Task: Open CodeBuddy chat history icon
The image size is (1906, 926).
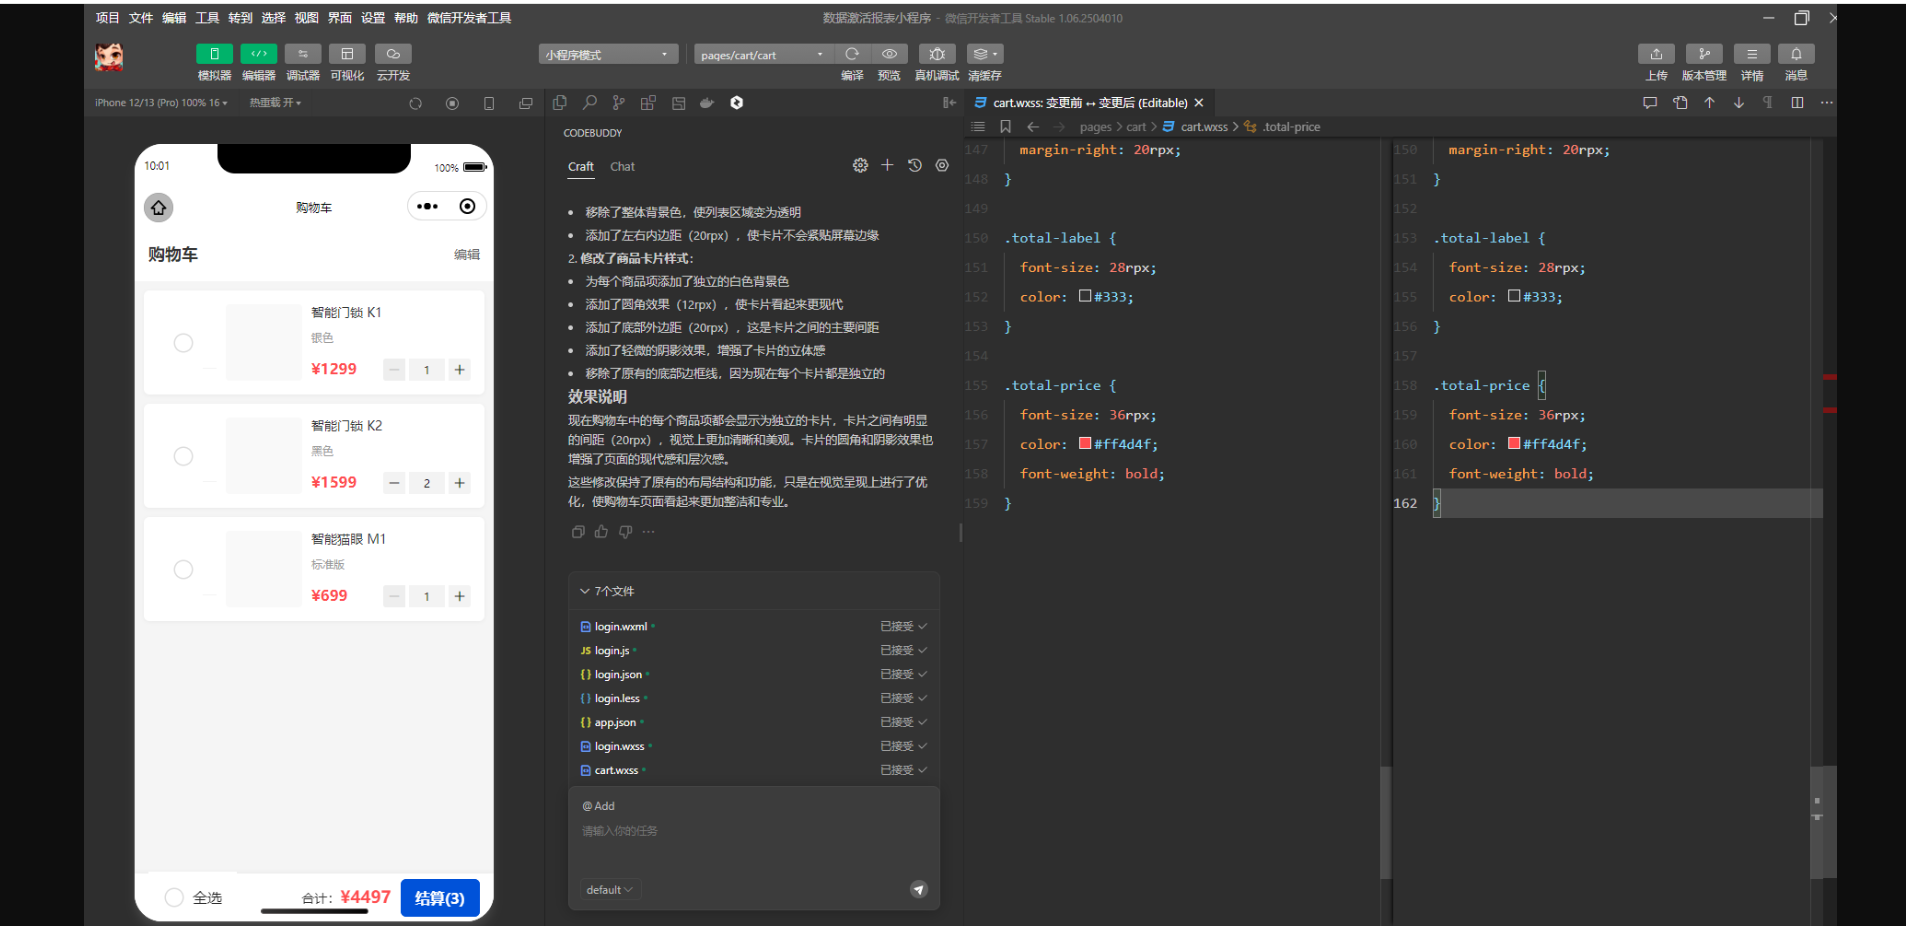Action: [915, 165]
